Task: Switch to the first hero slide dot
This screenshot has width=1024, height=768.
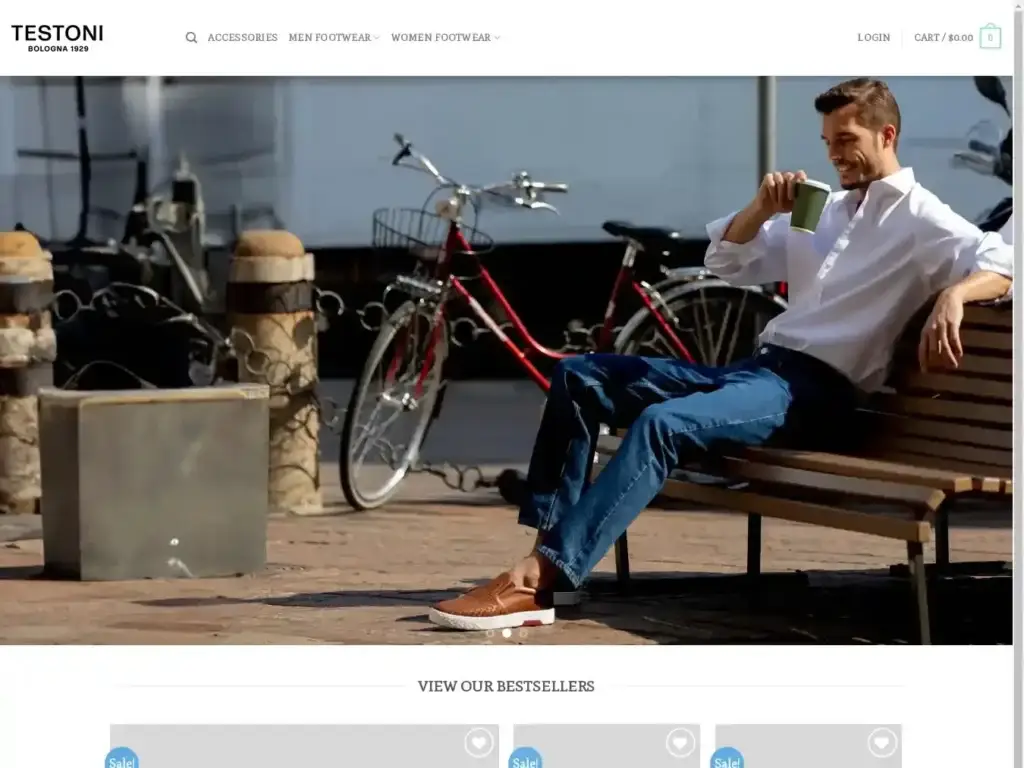Action: click(490, 633)
